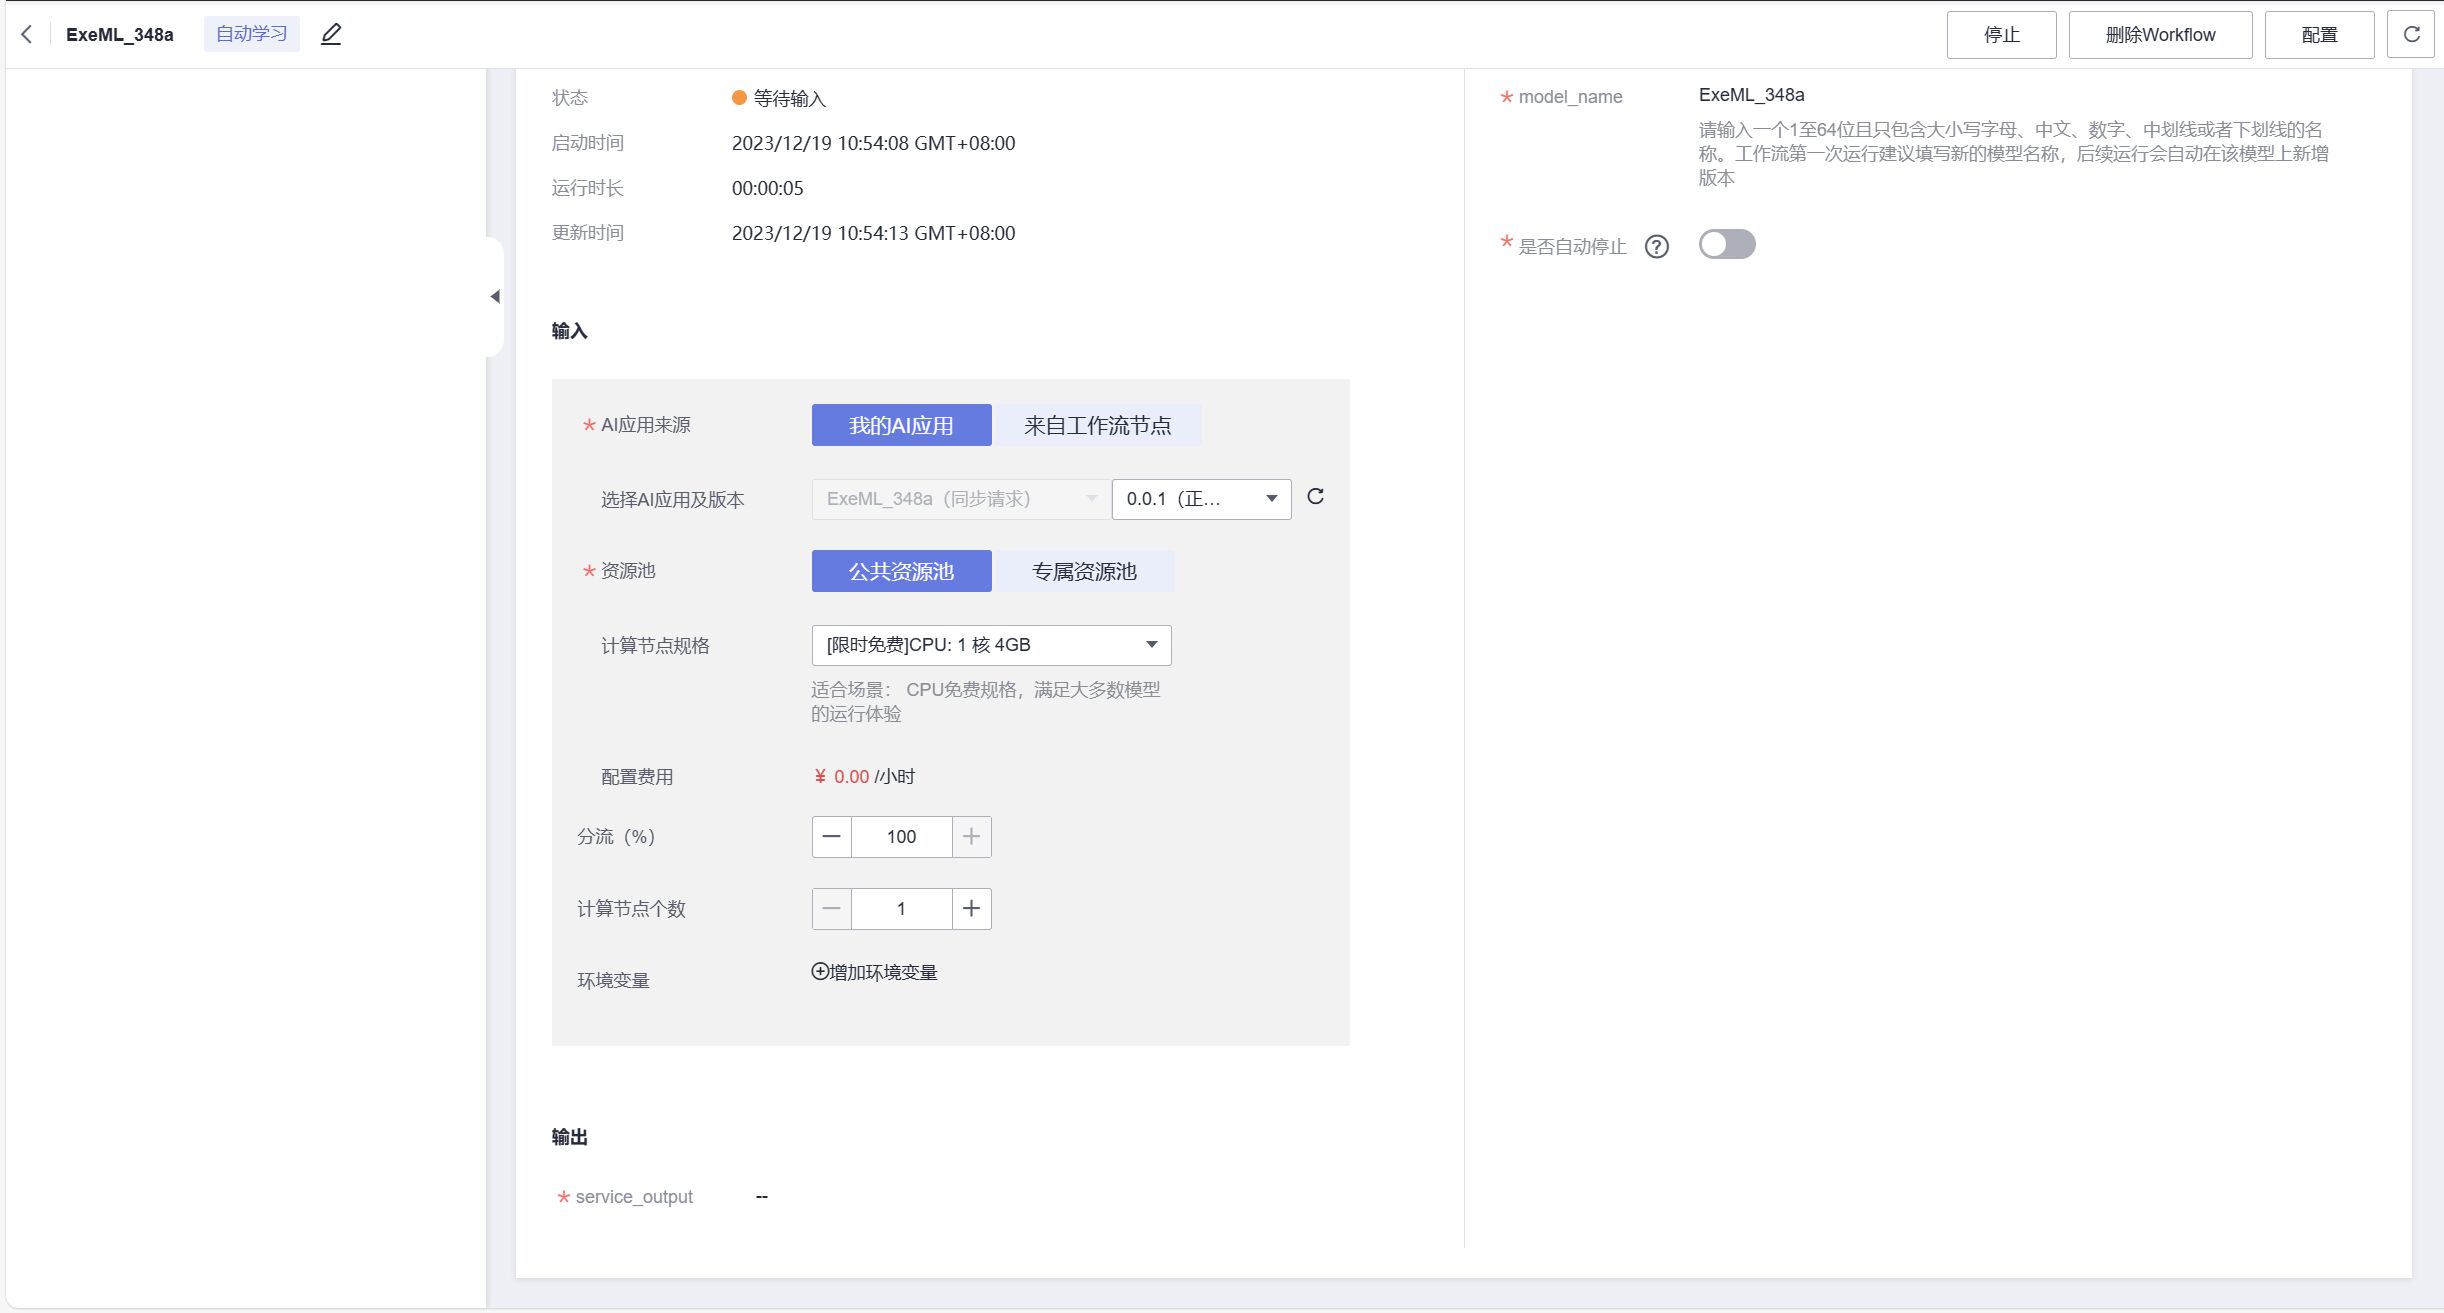Click the edit pencil icon next to 自动学习
This screenshot has width=2444, height=1313.
tap(330, 33)
